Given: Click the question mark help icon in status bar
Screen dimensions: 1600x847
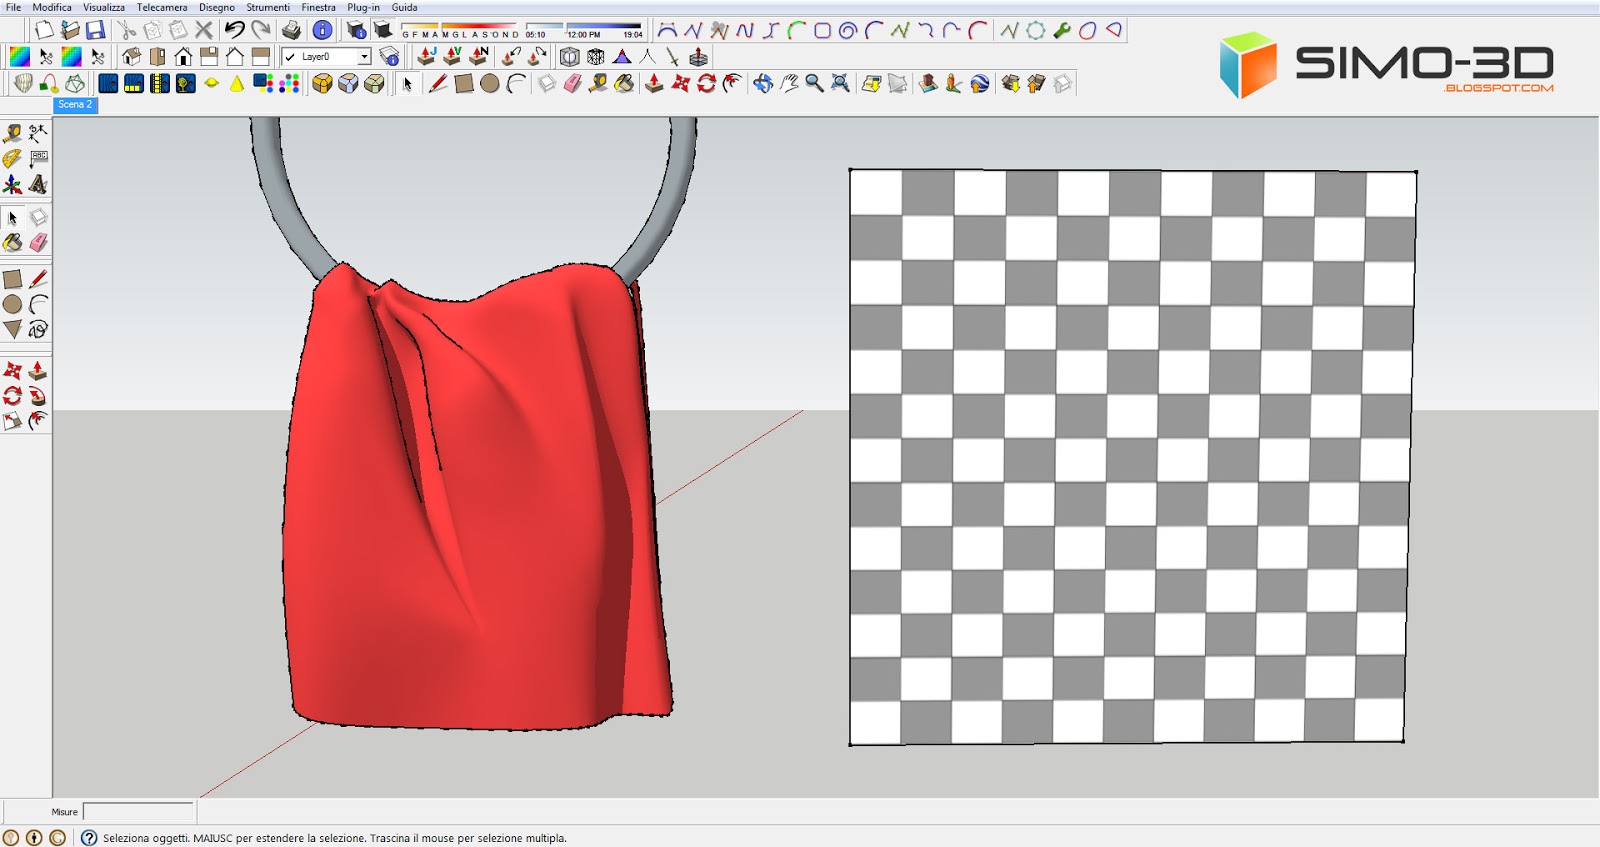Looking at the screenshot, I should pos(89,838).
